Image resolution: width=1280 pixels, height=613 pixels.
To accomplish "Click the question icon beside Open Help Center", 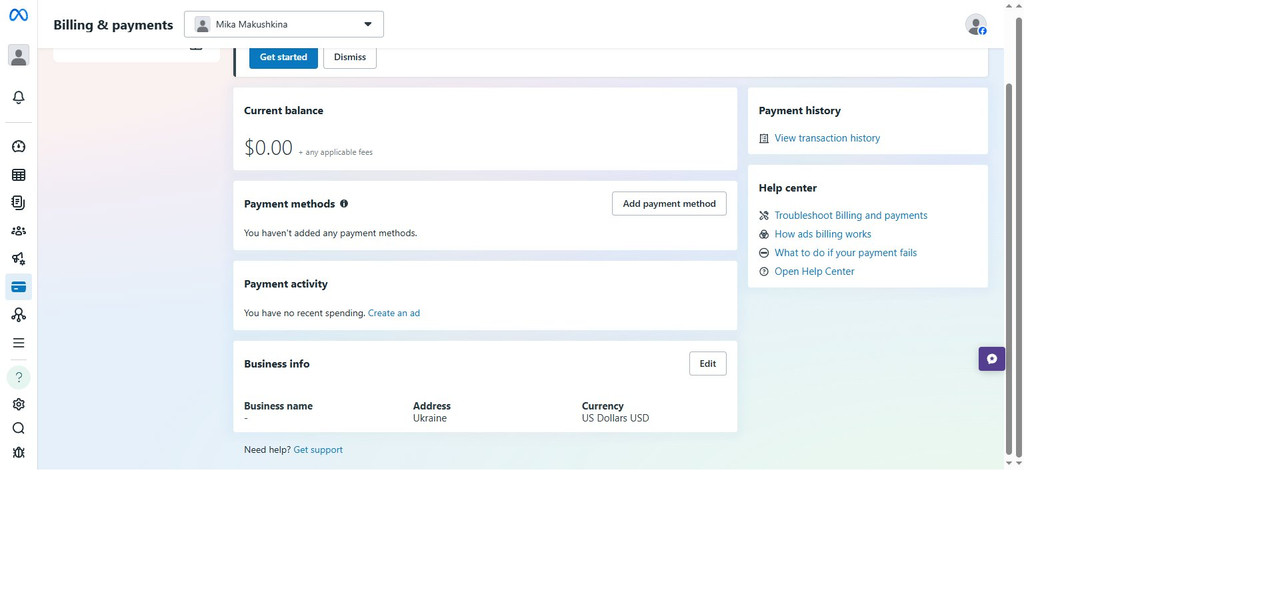I will [x=764, y=272].
